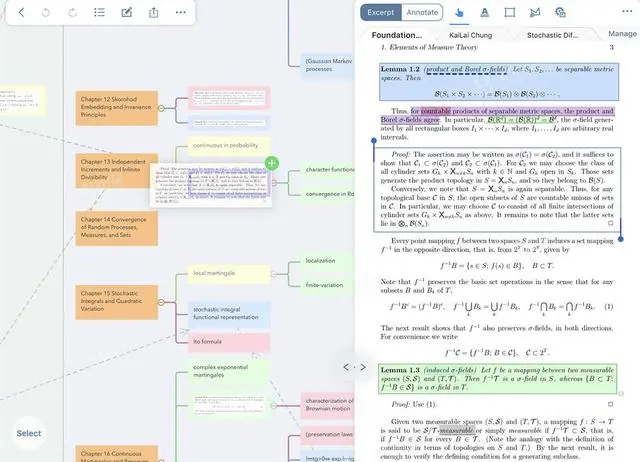Select the 'complex exponential martingales' node
The image size is (640, 462).
coord(229,371)
